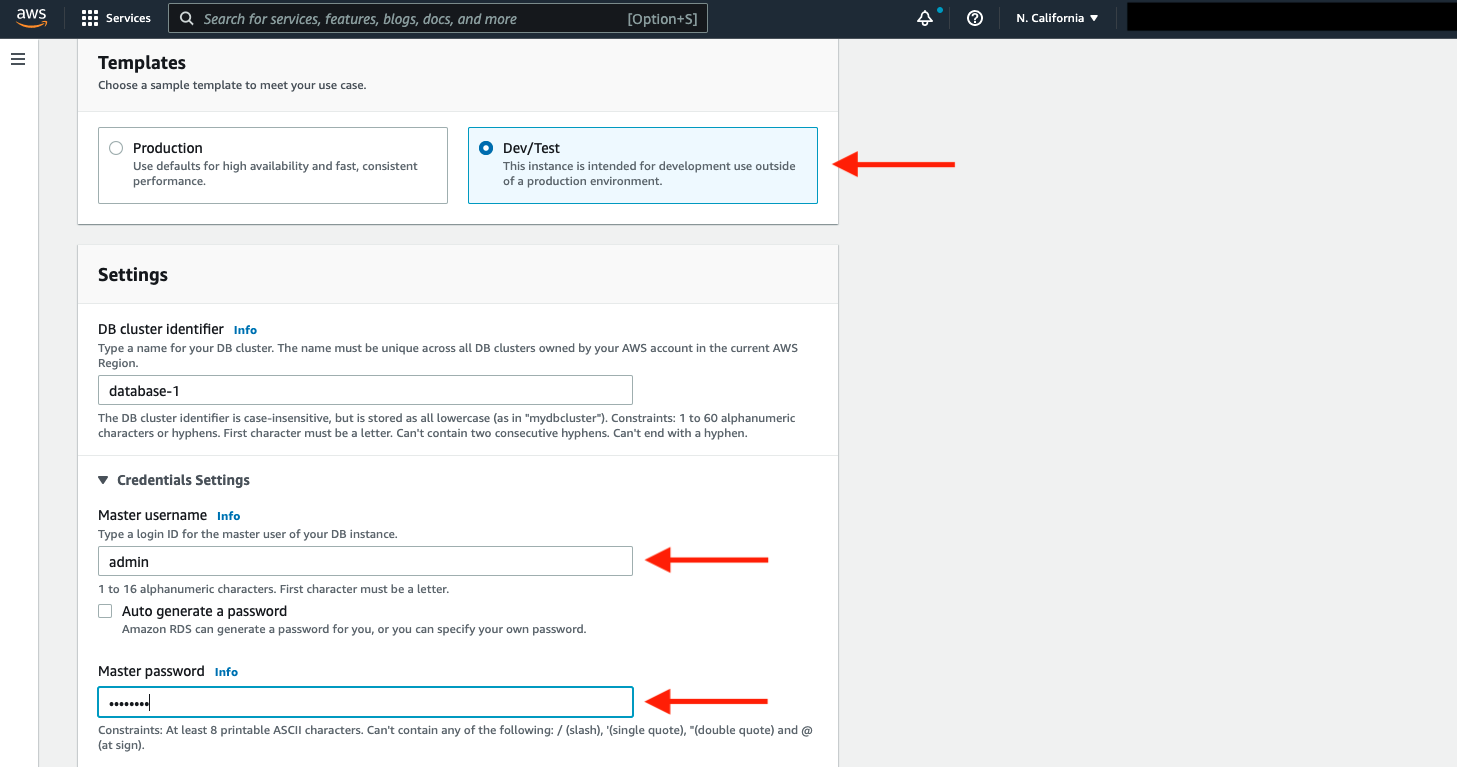Click the Services menu label
Viewport: 1457px width, 767px height.
click(128, 18)
